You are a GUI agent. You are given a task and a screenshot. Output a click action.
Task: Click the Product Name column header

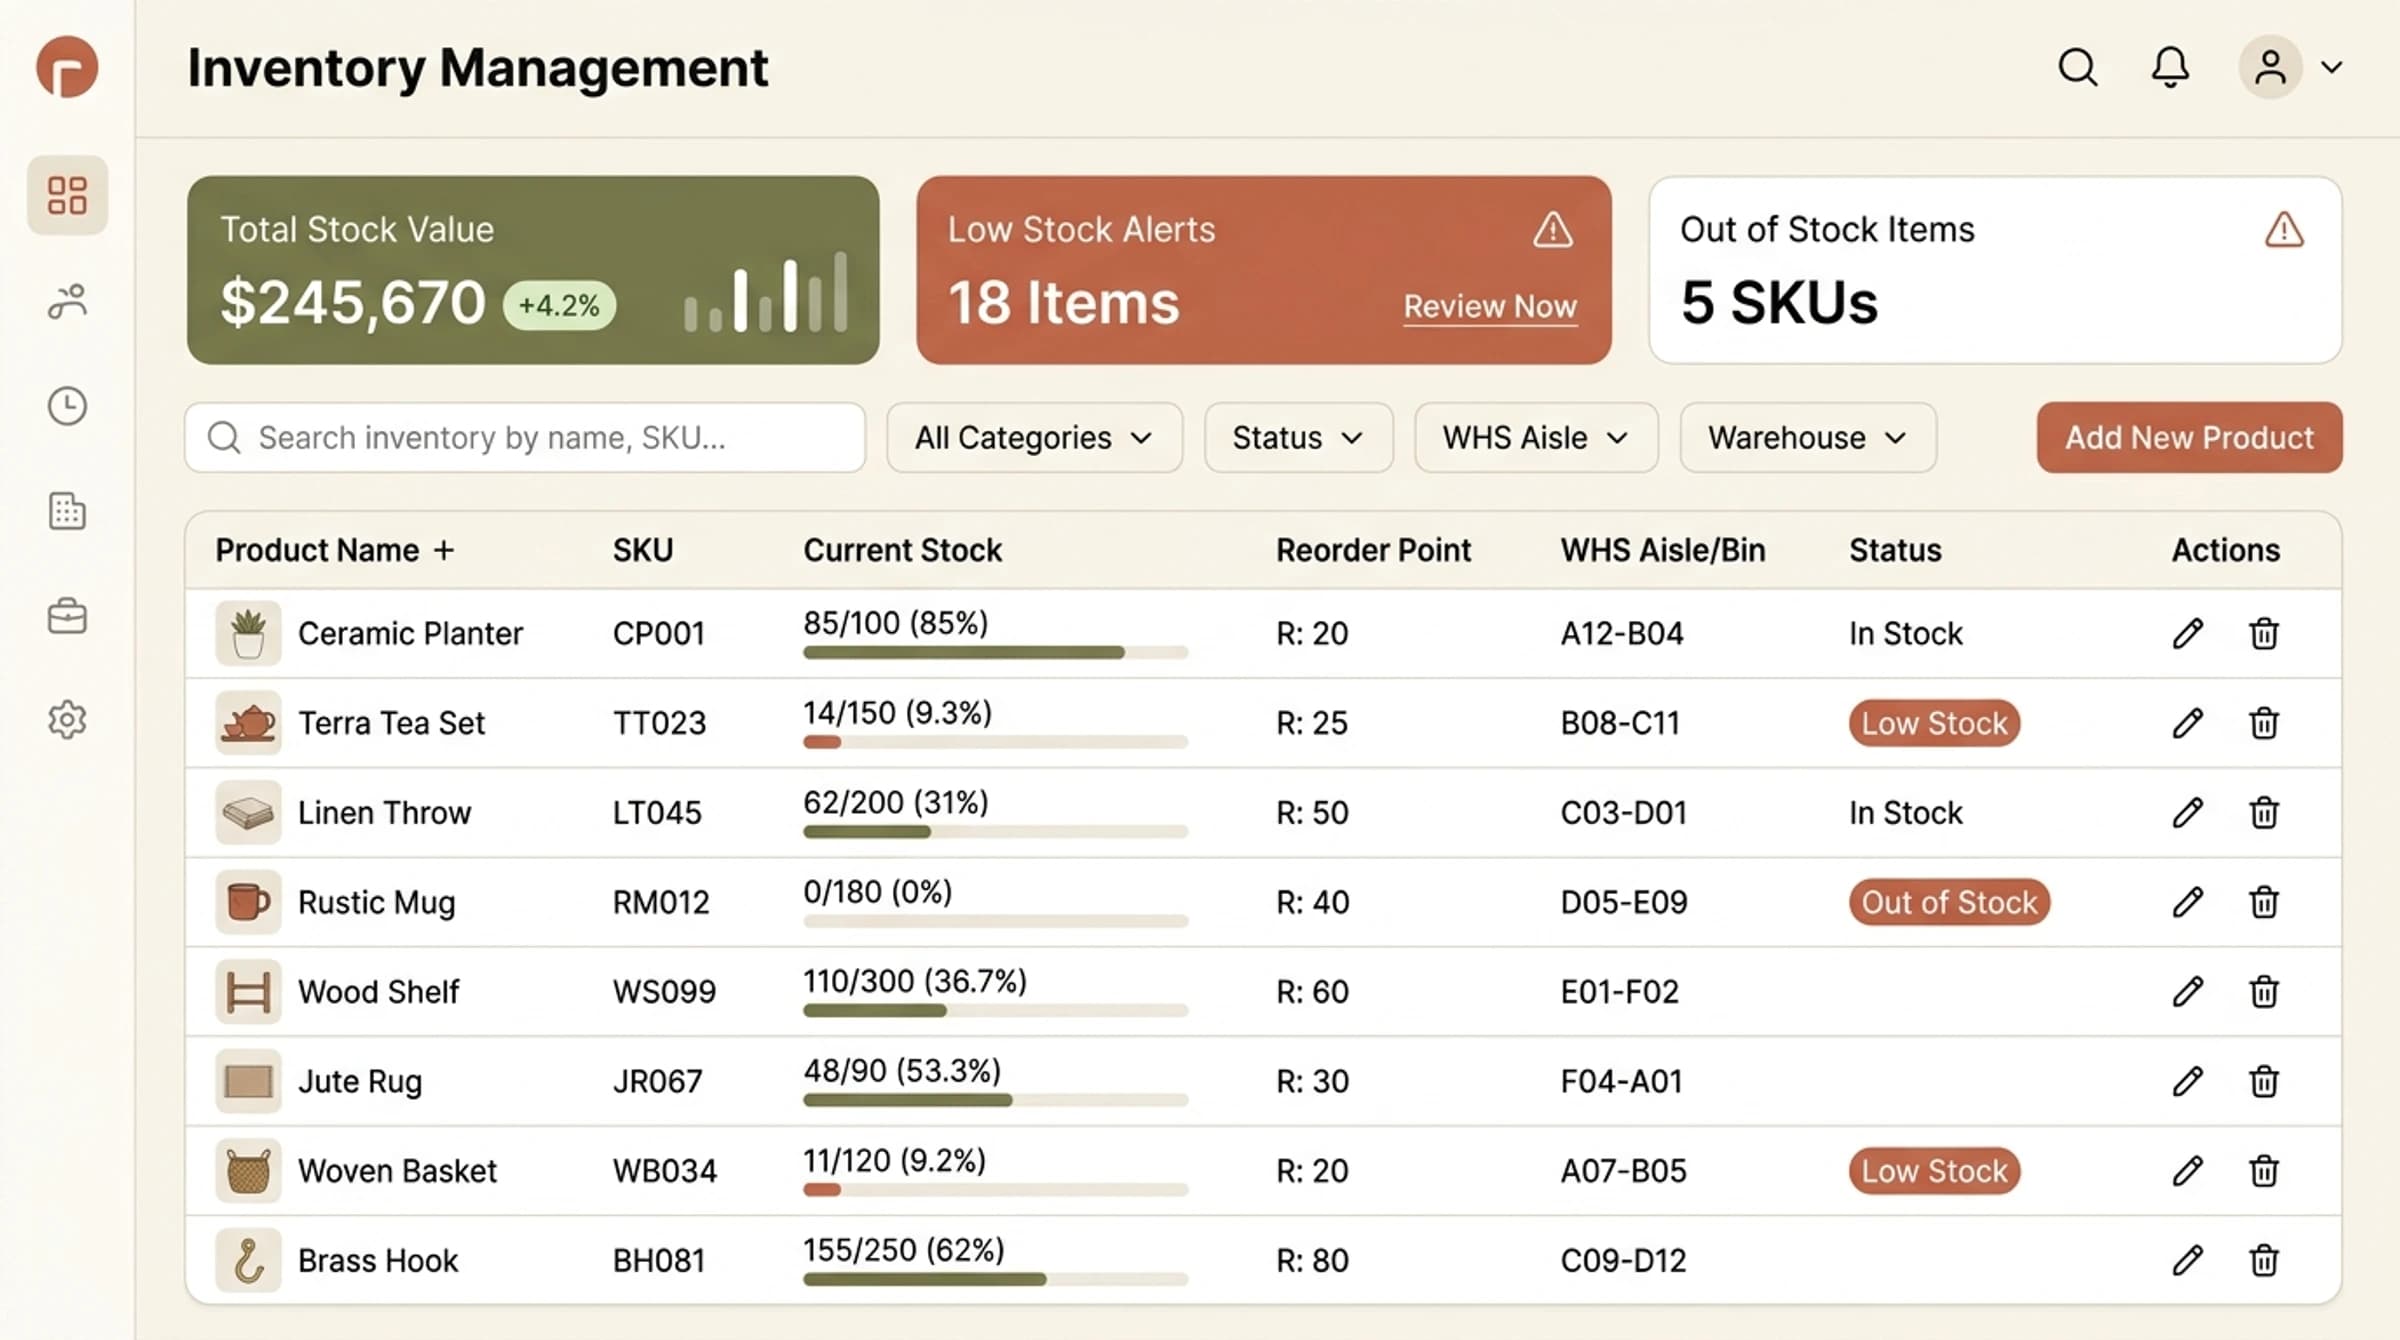317,550
